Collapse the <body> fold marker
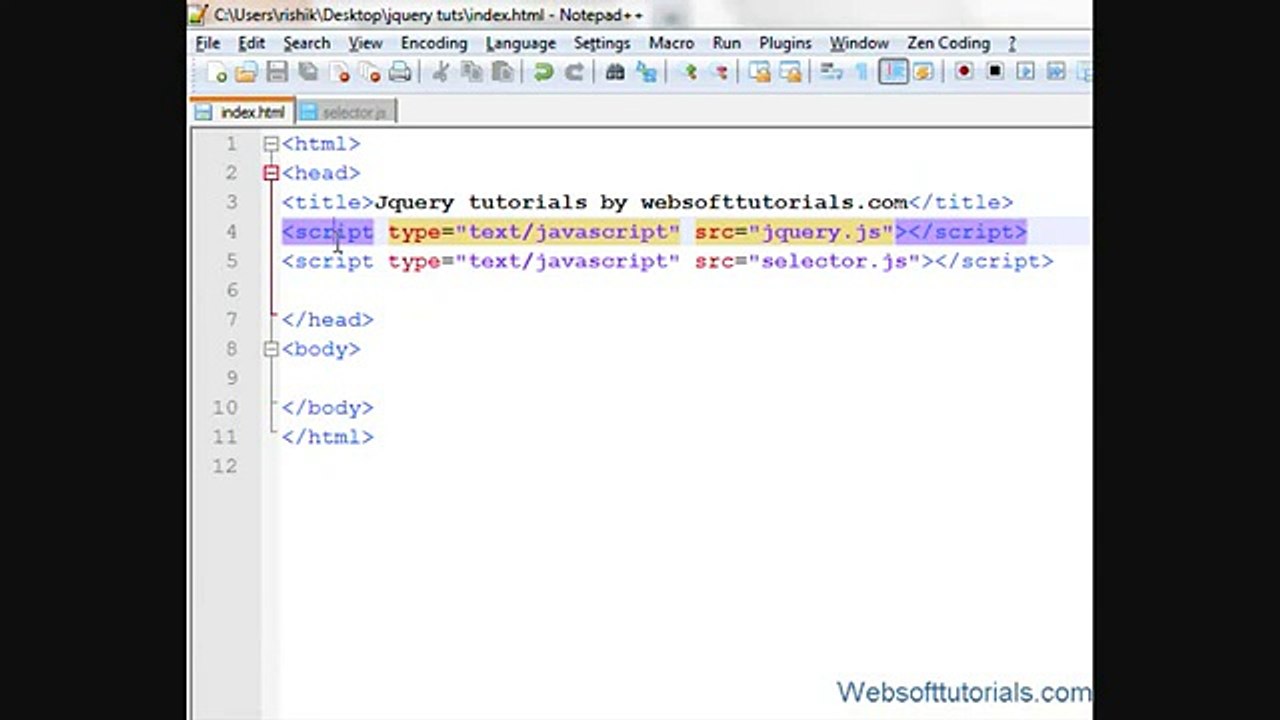Image resolution: width=1280 pixels, height=720 pixels. click(271, 349)
